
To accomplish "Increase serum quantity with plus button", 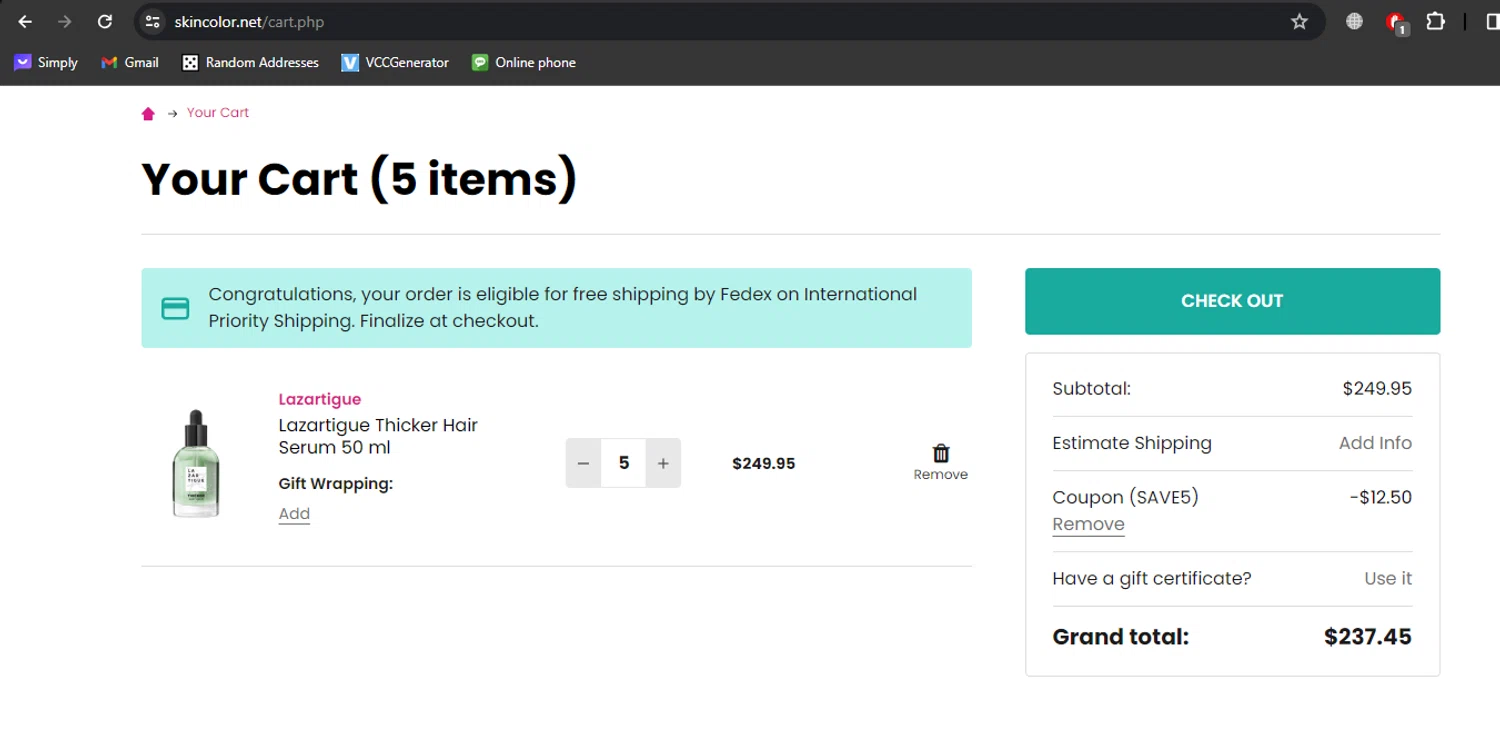I will point(663,463).
